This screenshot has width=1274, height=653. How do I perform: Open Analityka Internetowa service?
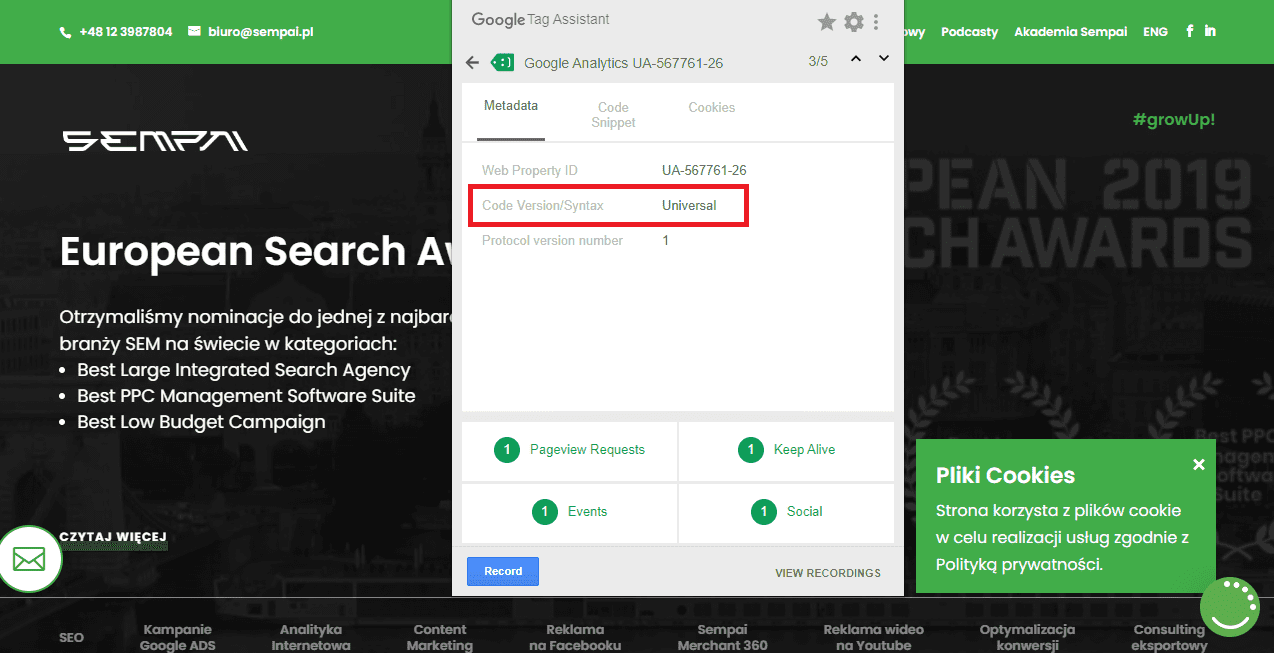coord(311,637)
